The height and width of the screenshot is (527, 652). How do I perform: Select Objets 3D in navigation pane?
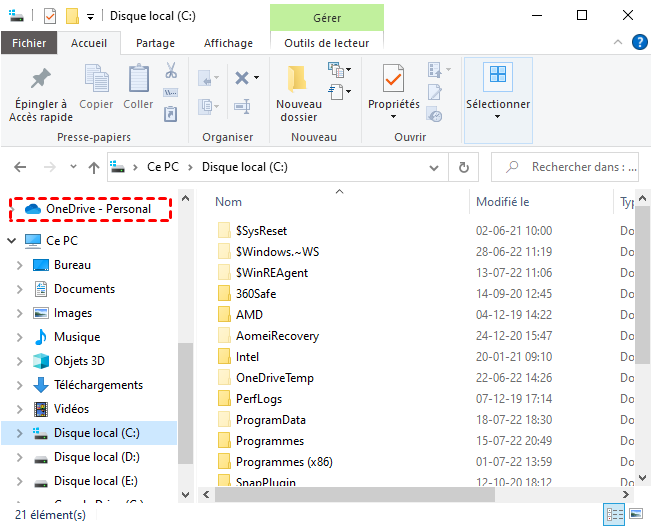79,361
